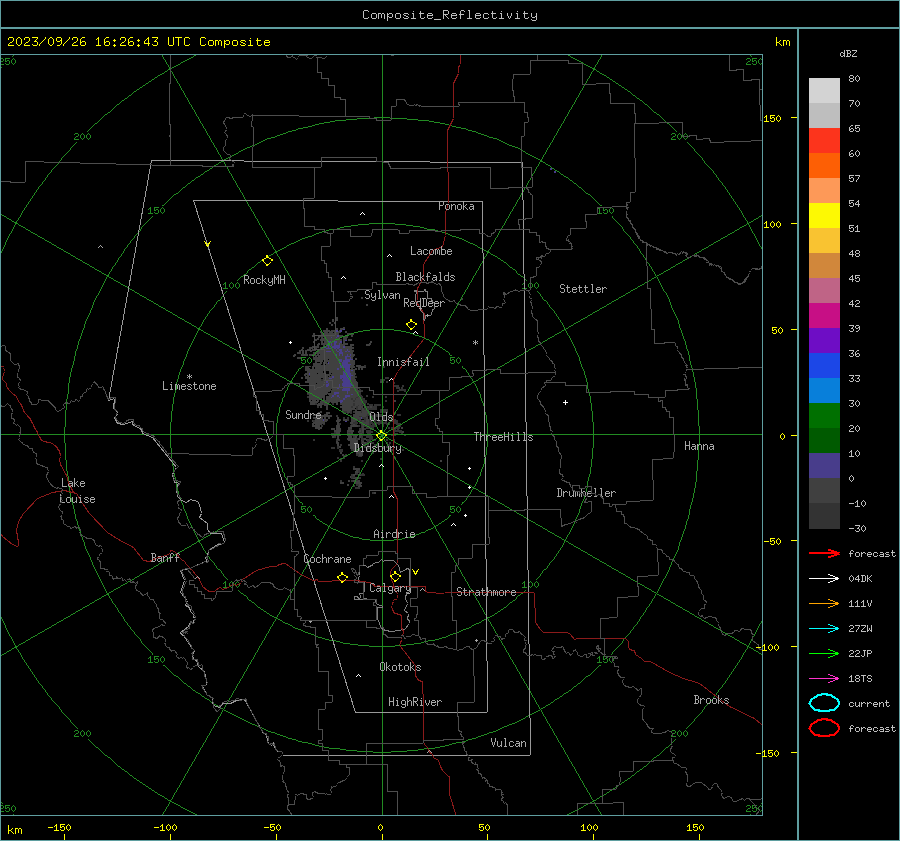
Task: Click the 2023/09/26 16:26:43 UTC Composite timestamp
Action: [x=138, y=42]
